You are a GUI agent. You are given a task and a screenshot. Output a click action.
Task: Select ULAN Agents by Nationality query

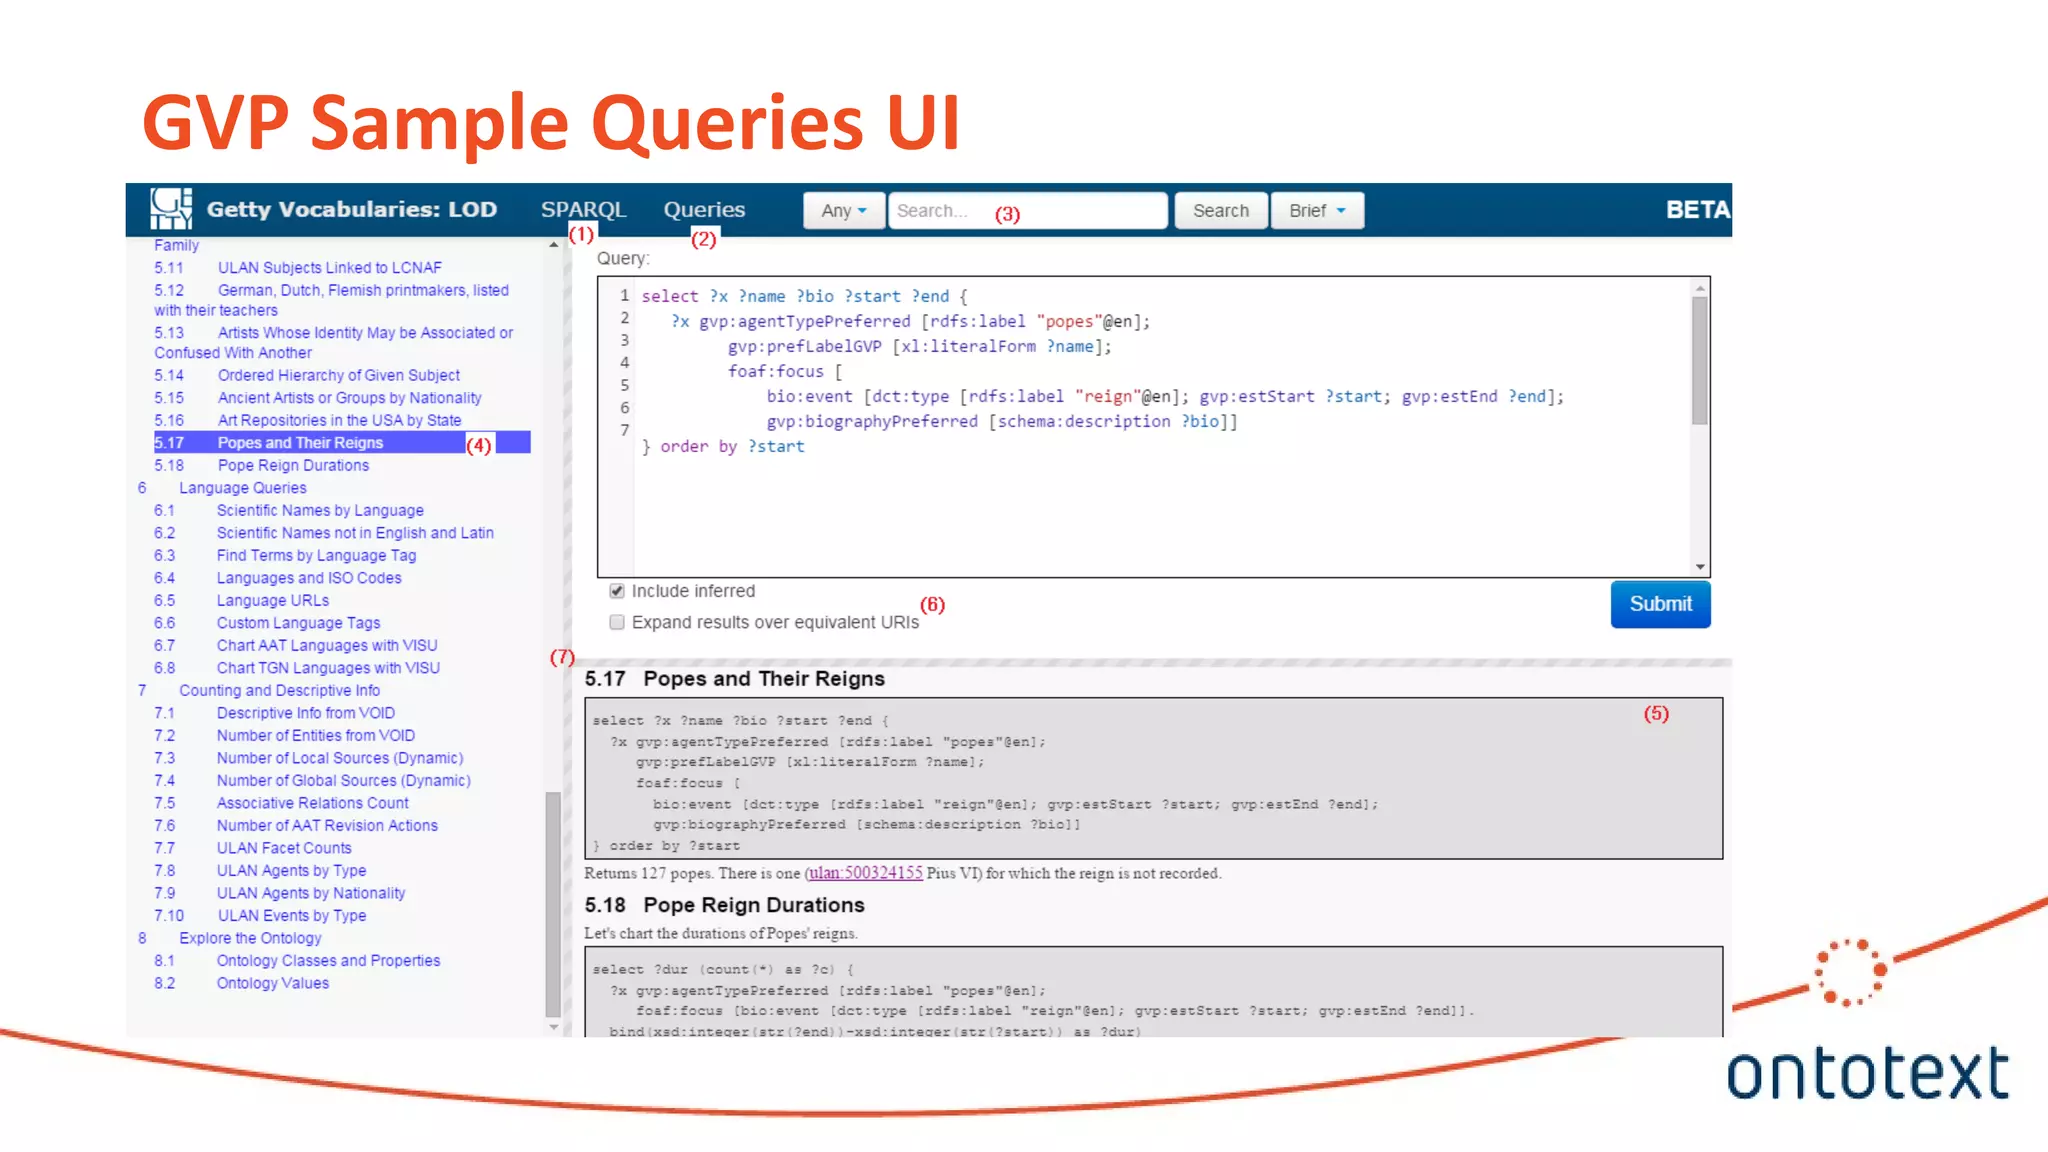311,893
